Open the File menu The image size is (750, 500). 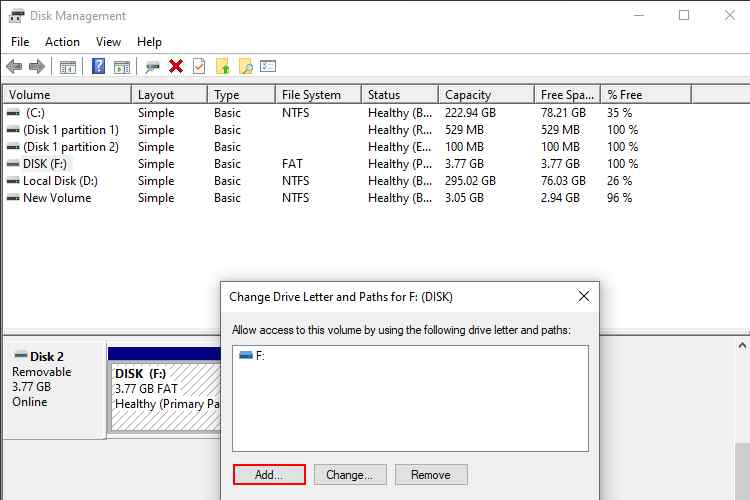click(20, 42)
